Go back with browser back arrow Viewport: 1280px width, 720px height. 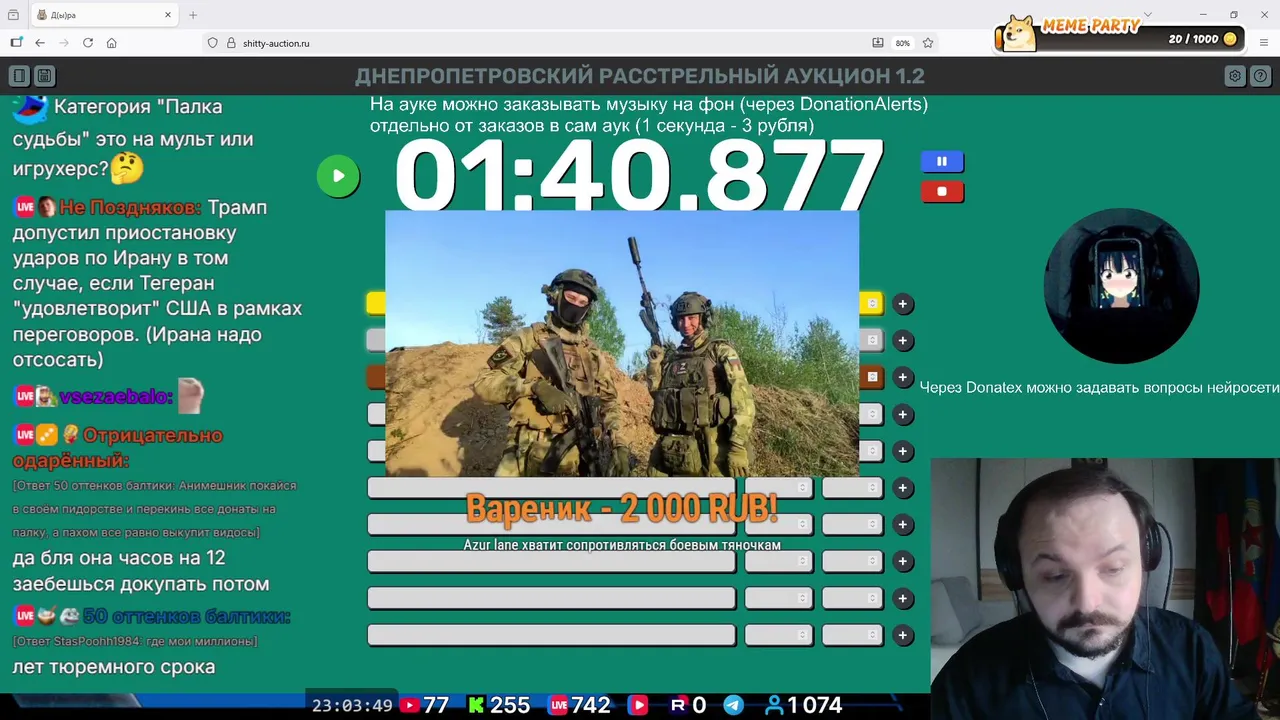(x=40, y=43)
